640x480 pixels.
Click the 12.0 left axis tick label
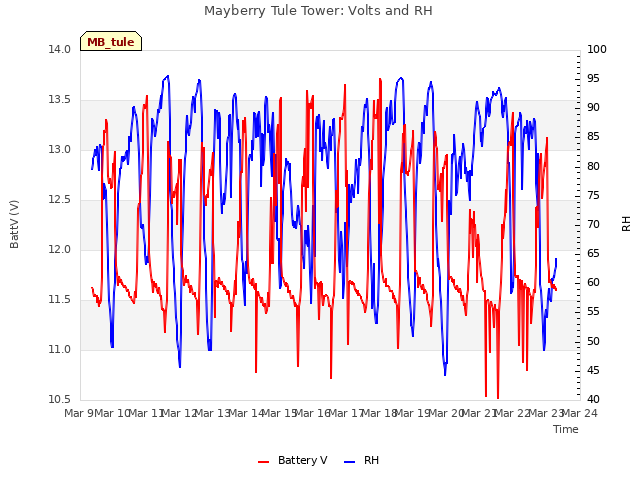60,249
